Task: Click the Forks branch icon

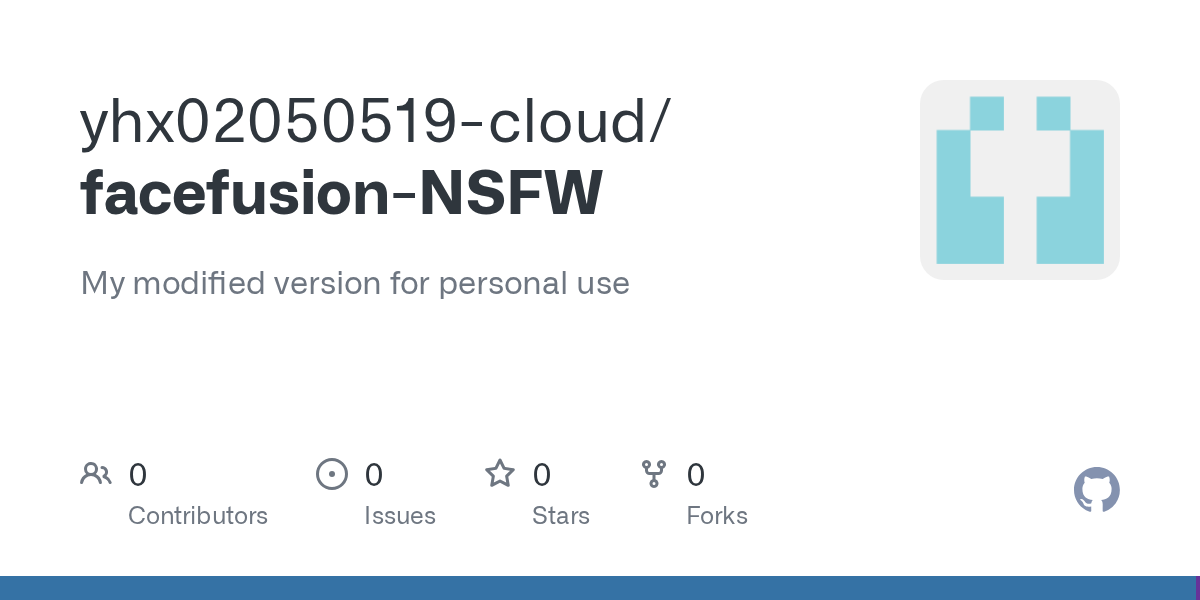Action: (654, 474)
